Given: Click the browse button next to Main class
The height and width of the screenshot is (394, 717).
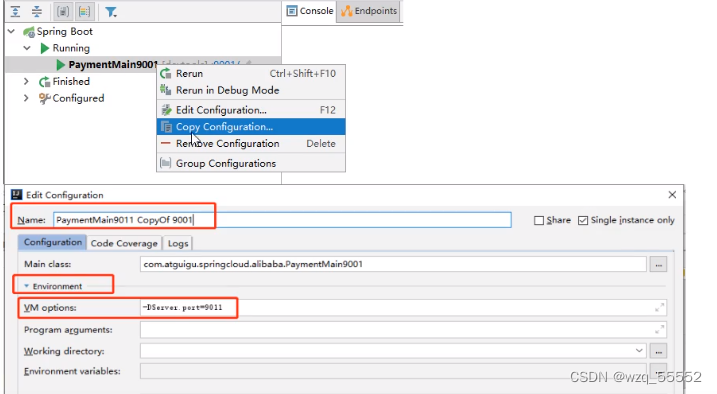Looking at the screenshot, I should [x=658, y=265].
